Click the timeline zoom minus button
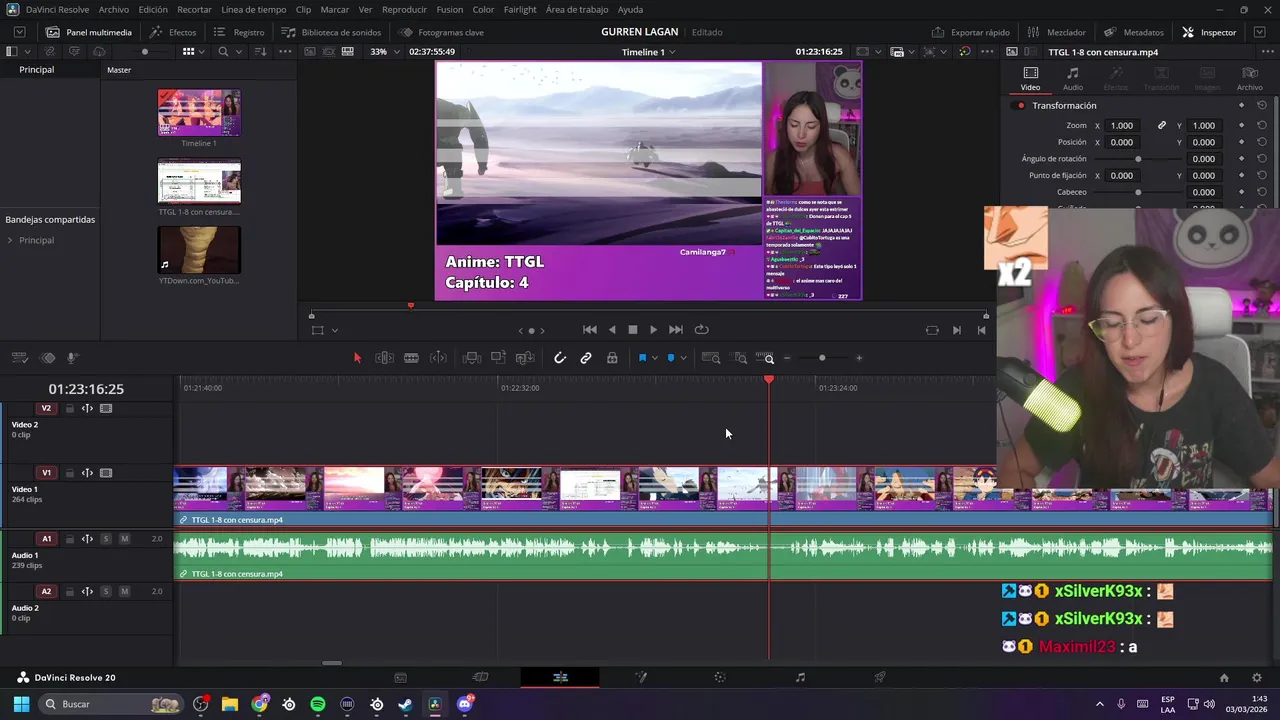The height and width of the screenshot is (720, 1280). click(787, 358)
